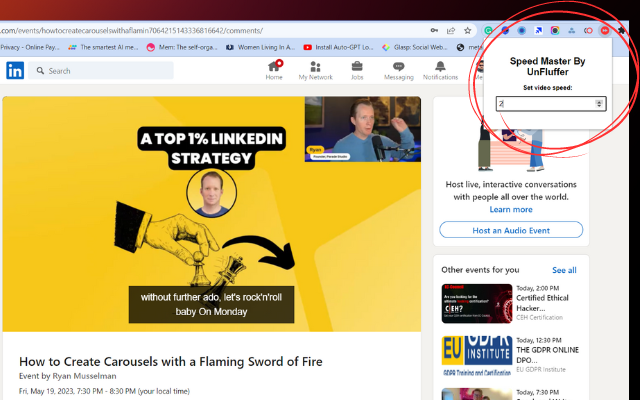Click the 'Learn more' link
This screenshot has height=400, width=640.
pos(511,209)
